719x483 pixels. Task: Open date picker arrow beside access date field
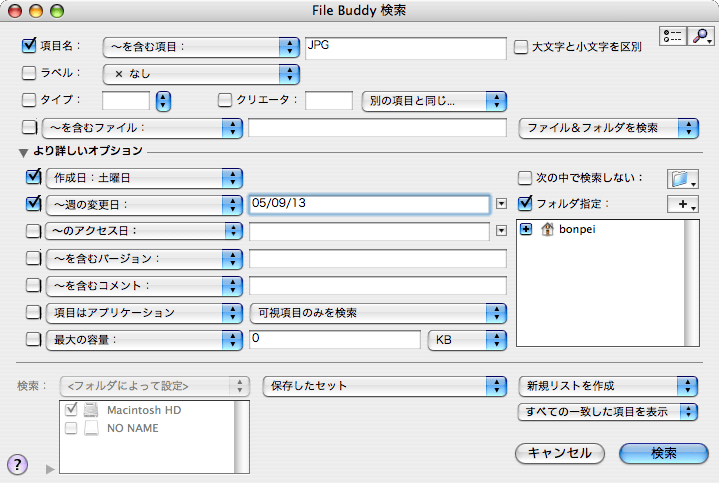[x=501, y=231]
